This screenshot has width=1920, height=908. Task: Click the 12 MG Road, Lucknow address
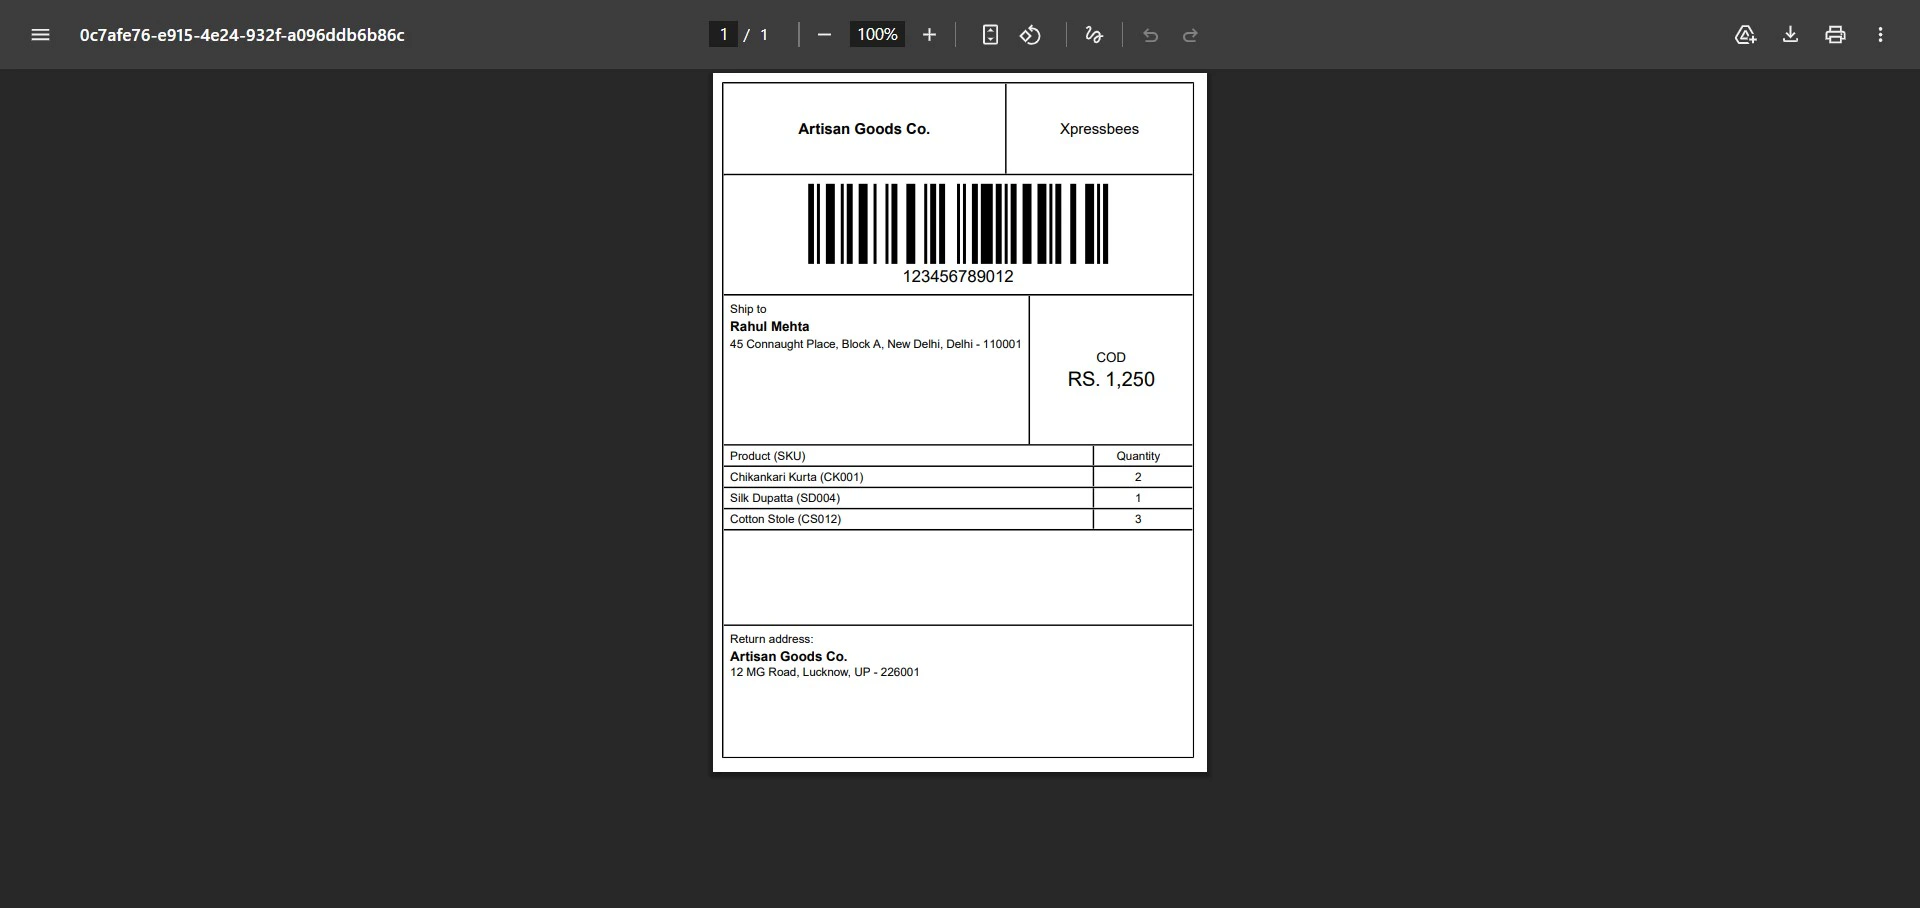click(824, 672)
